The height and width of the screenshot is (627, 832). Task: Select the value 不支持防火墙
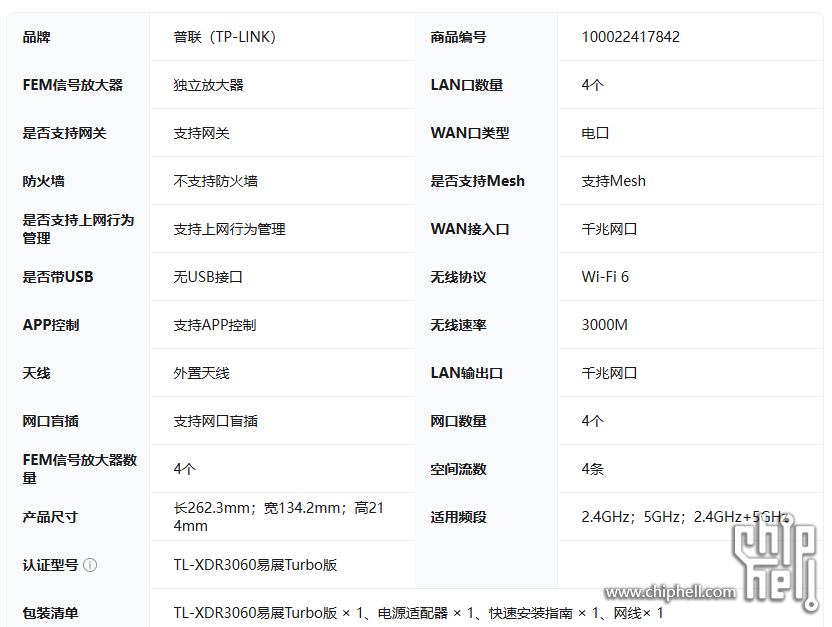point(215,181)
